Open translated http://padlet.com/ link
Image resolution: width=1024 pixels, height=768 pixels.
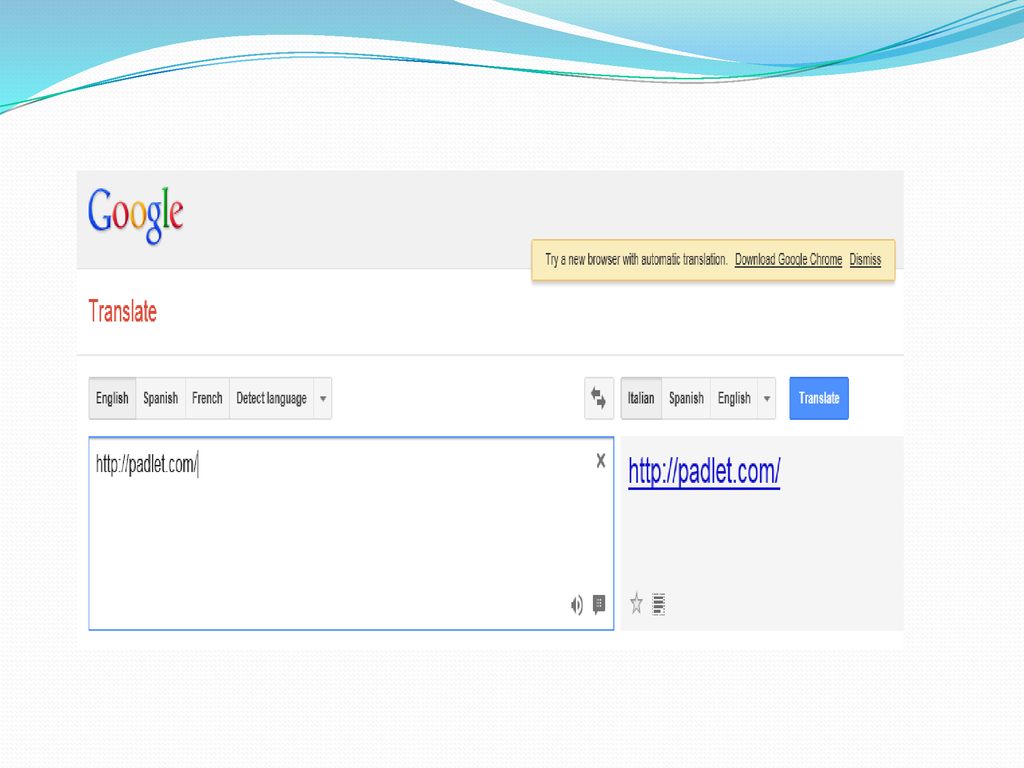[x=704, y=472]
